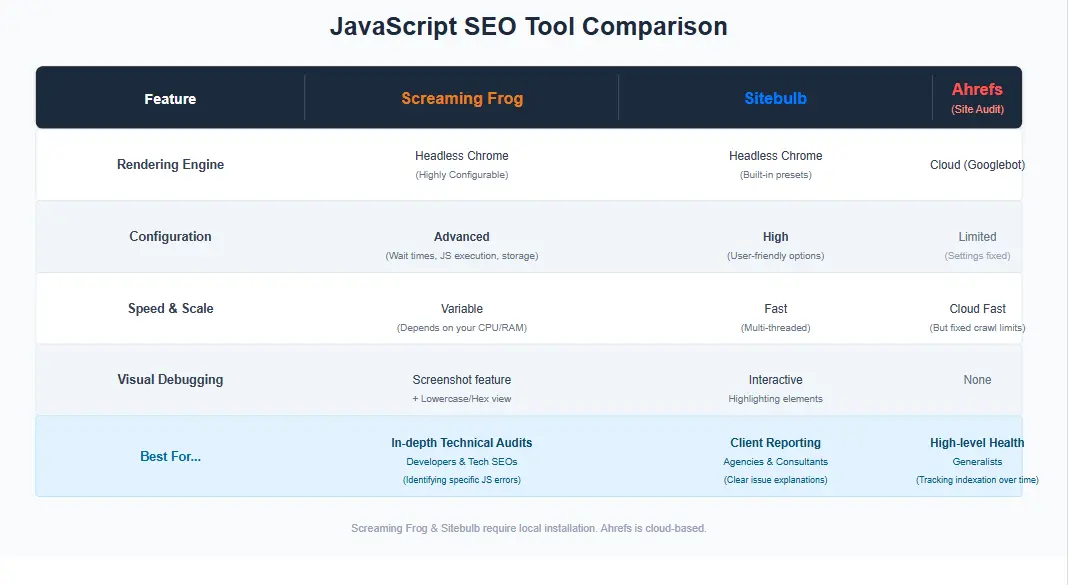Click Developers & Tech SEOs text
The image size is (1068, 585).
[x=462, y=462]
